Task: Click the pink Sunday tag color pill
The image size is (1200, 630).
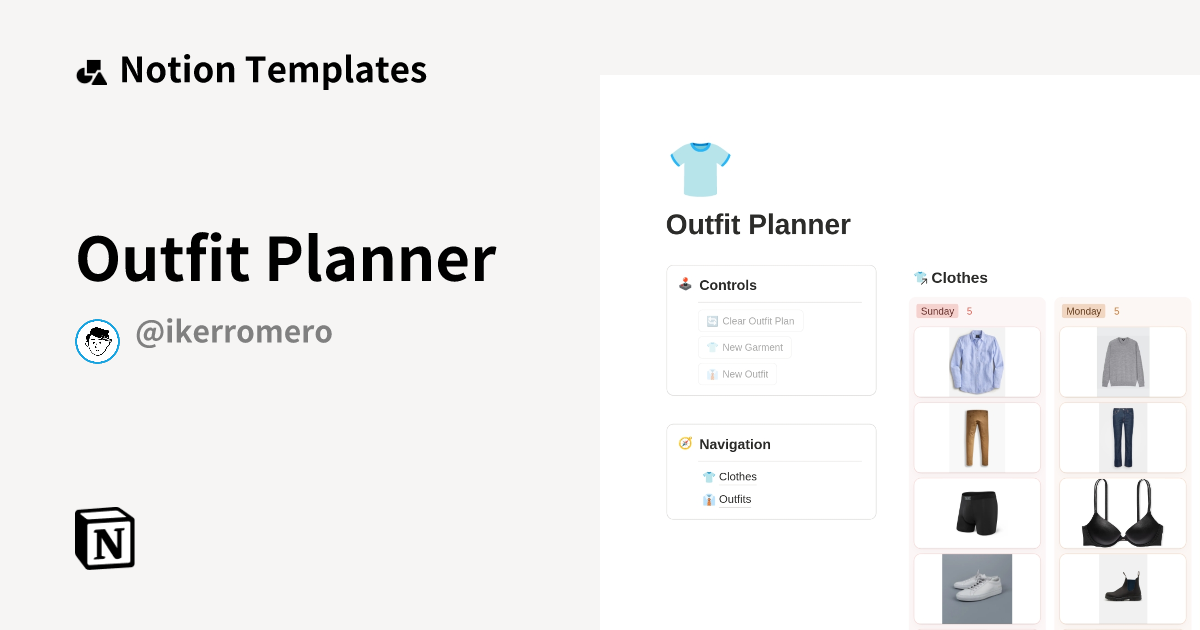Action: 937,311
